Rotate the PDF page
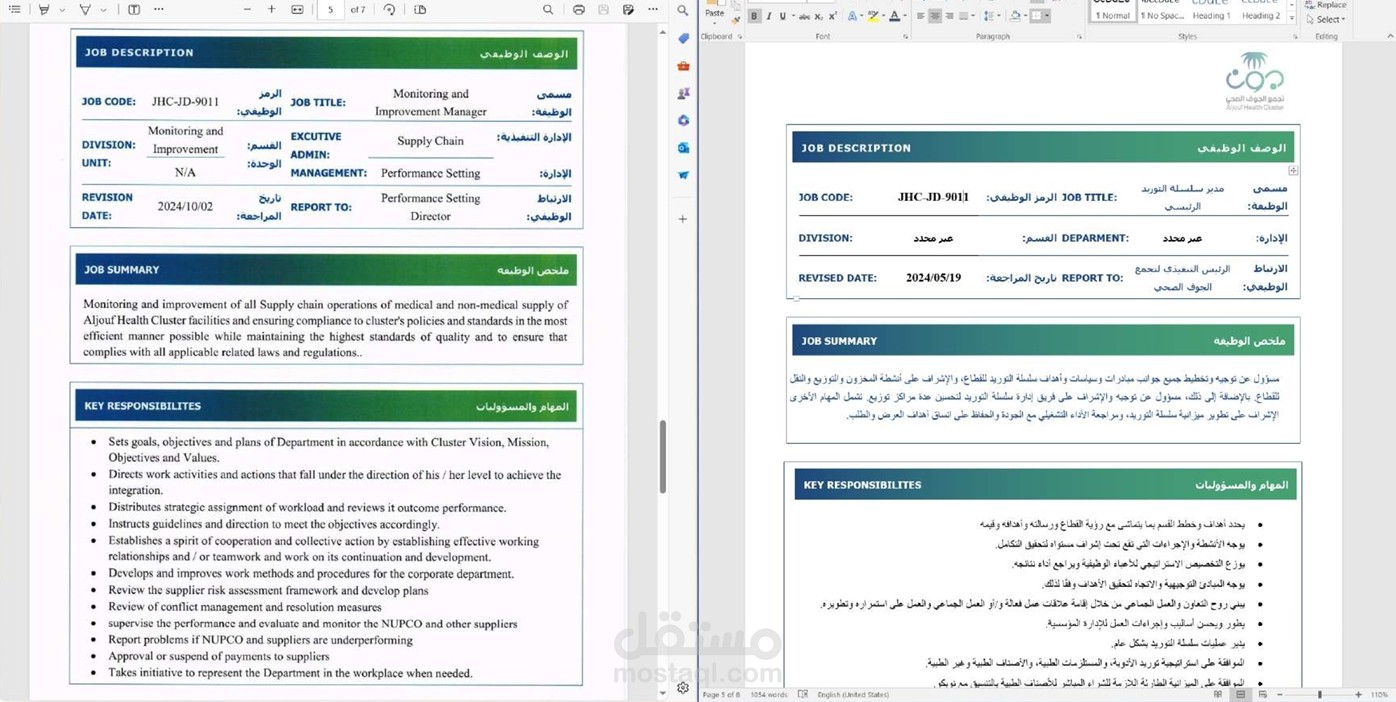1396x702 pixels. click(x=389, y=9)
